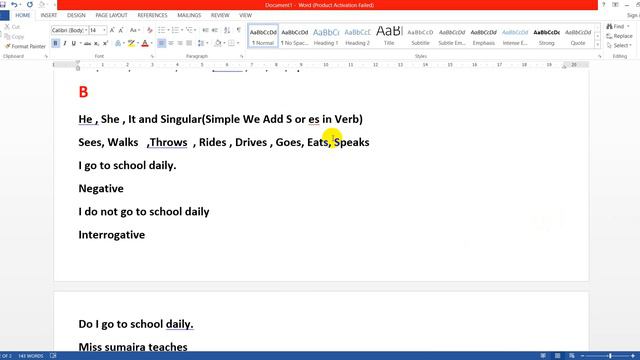Open the font name combo box
Screen dimensions: 640x360
pos(69,30)
